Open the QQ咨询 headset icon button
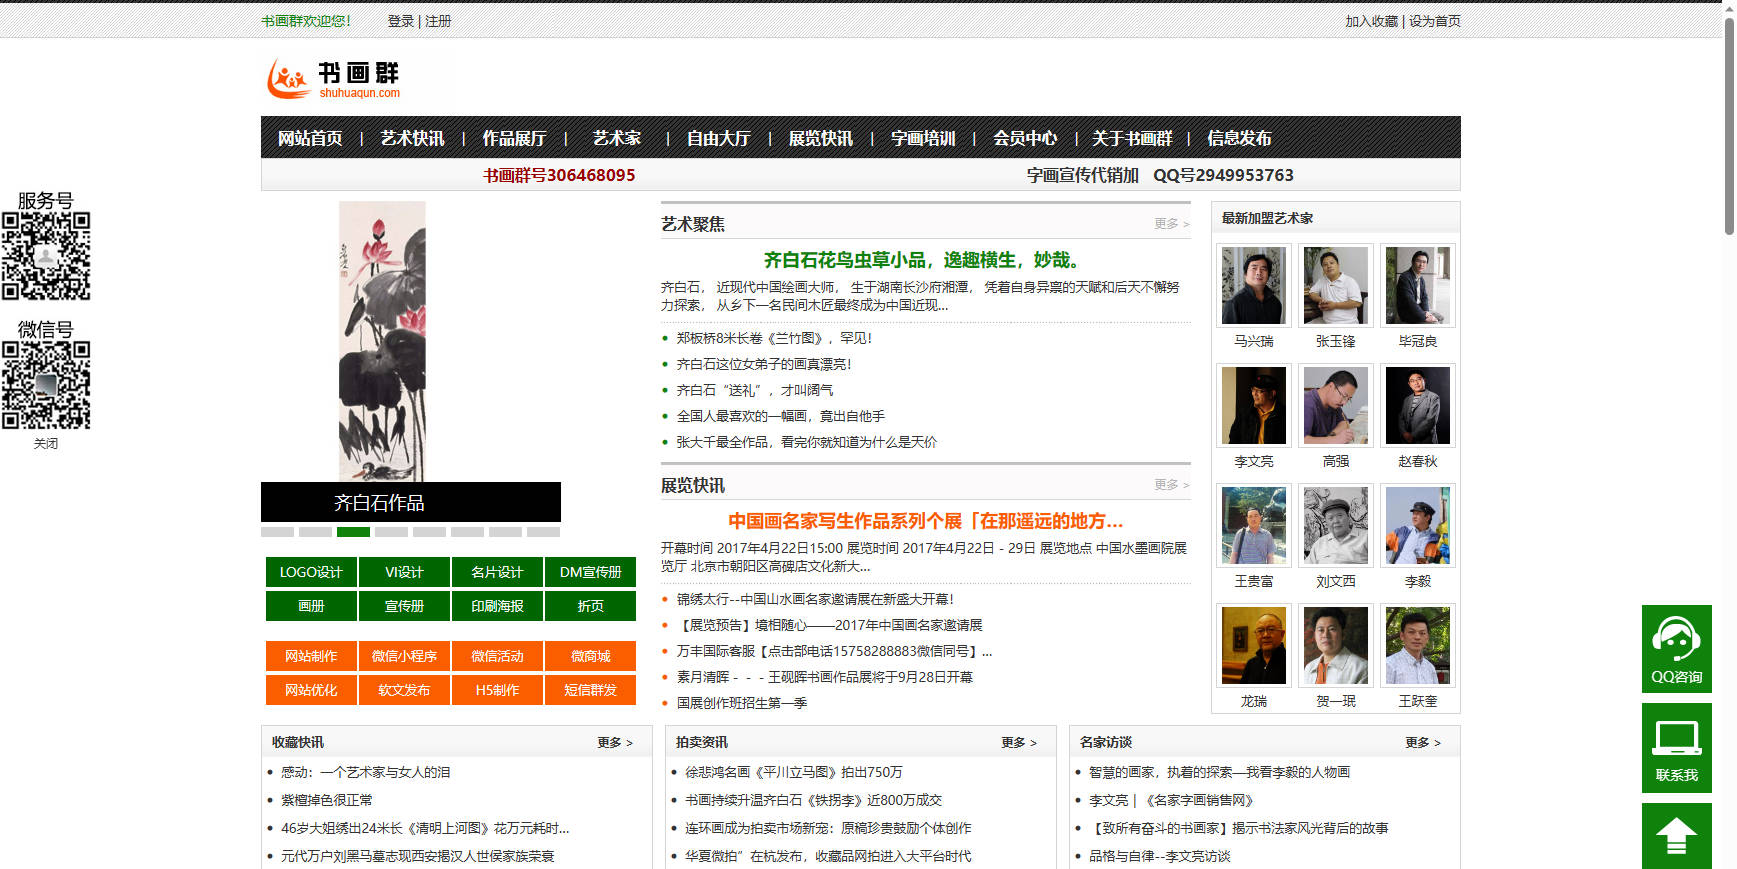 tap(1676, 649)
